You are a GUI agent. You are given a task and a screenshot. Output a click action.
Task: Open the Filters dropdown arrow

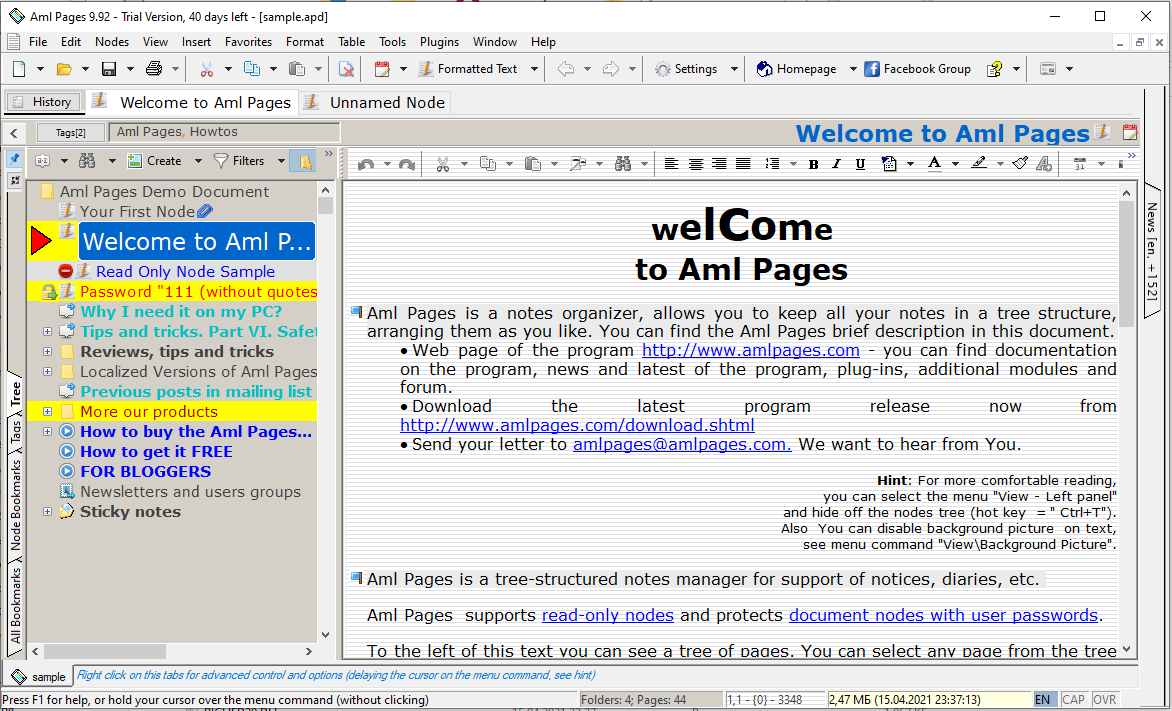coord(281,161)
